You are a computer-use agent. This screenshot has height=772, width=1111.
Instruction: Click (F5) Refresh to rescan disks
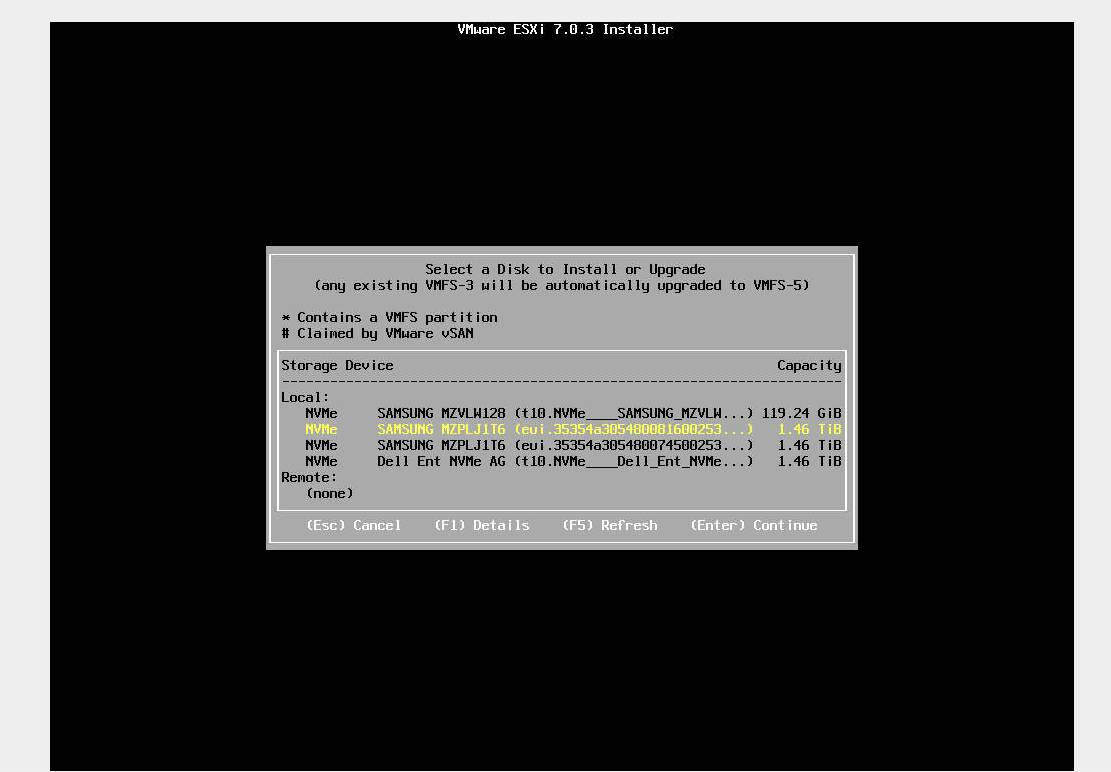[x=609, y=525]
